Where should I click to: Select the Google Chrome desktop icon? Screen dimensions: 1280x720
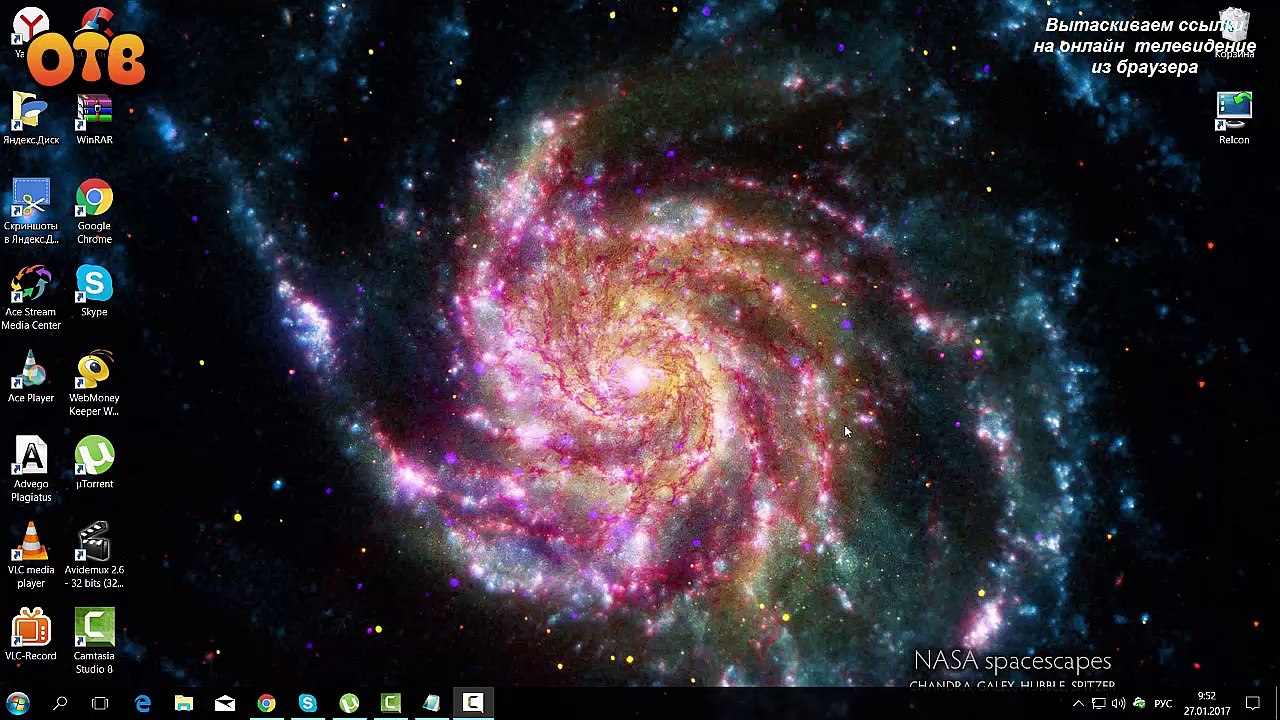[94, 211]
